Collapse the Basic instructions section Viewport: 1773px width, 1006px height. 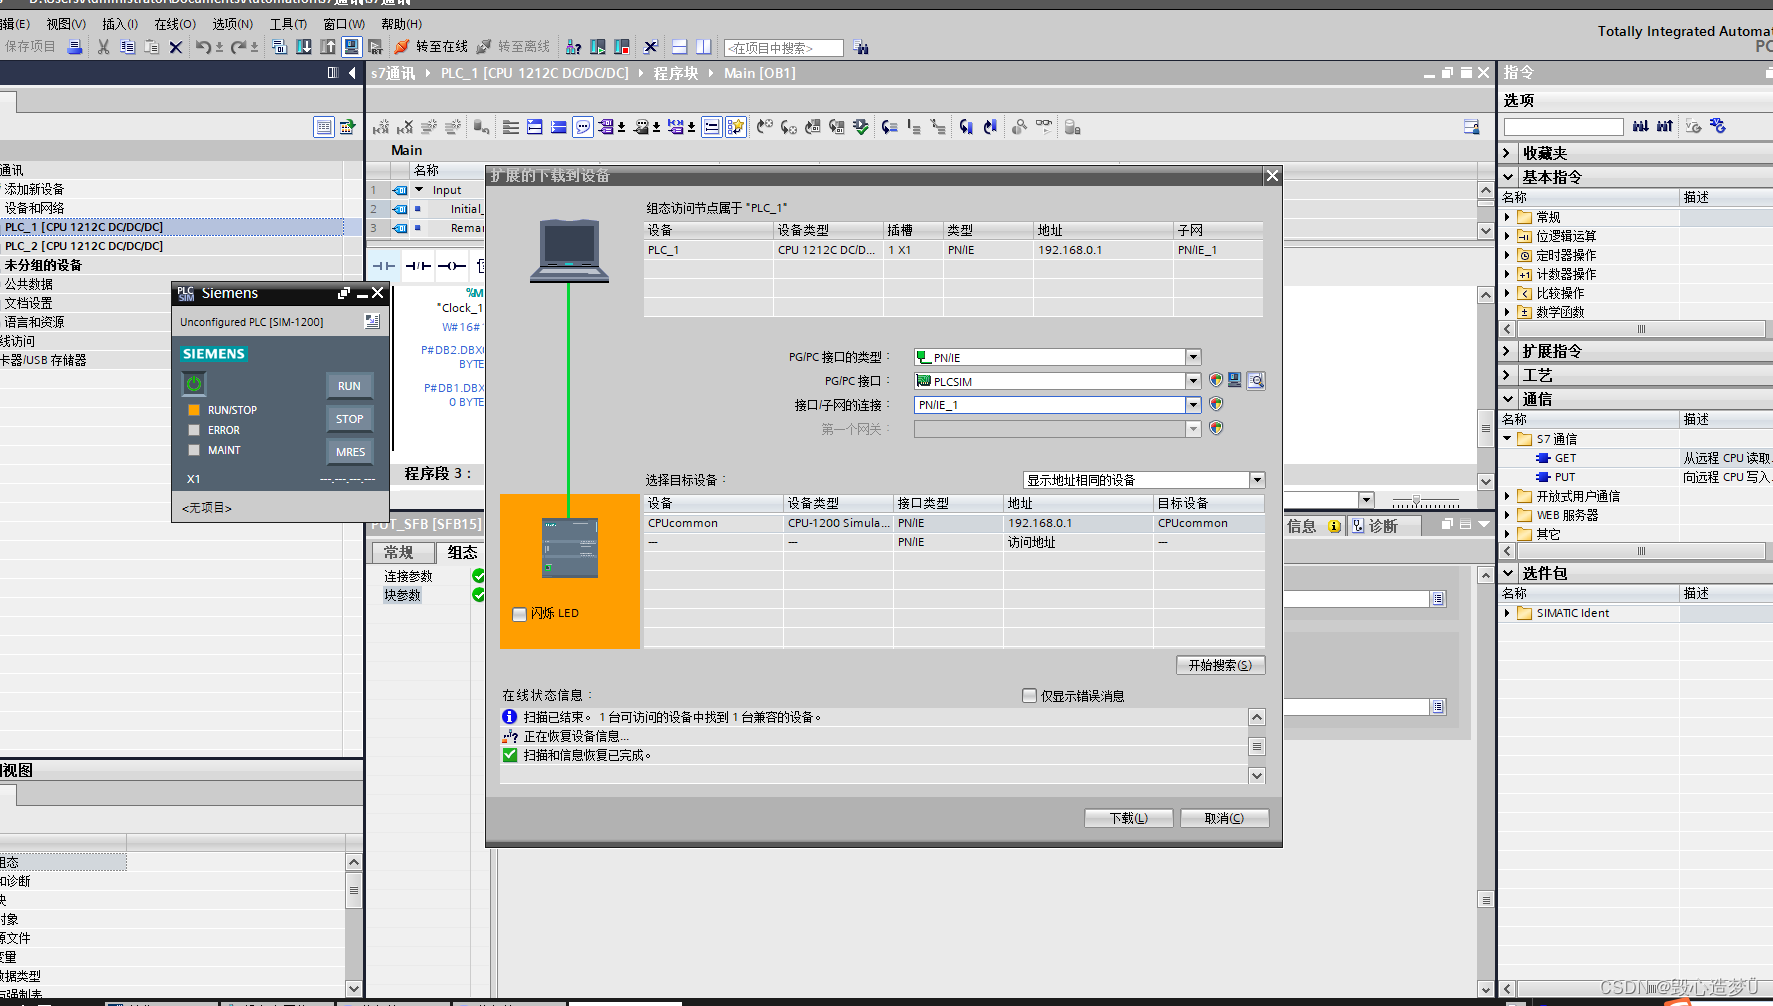click(x=1508, y=177)
